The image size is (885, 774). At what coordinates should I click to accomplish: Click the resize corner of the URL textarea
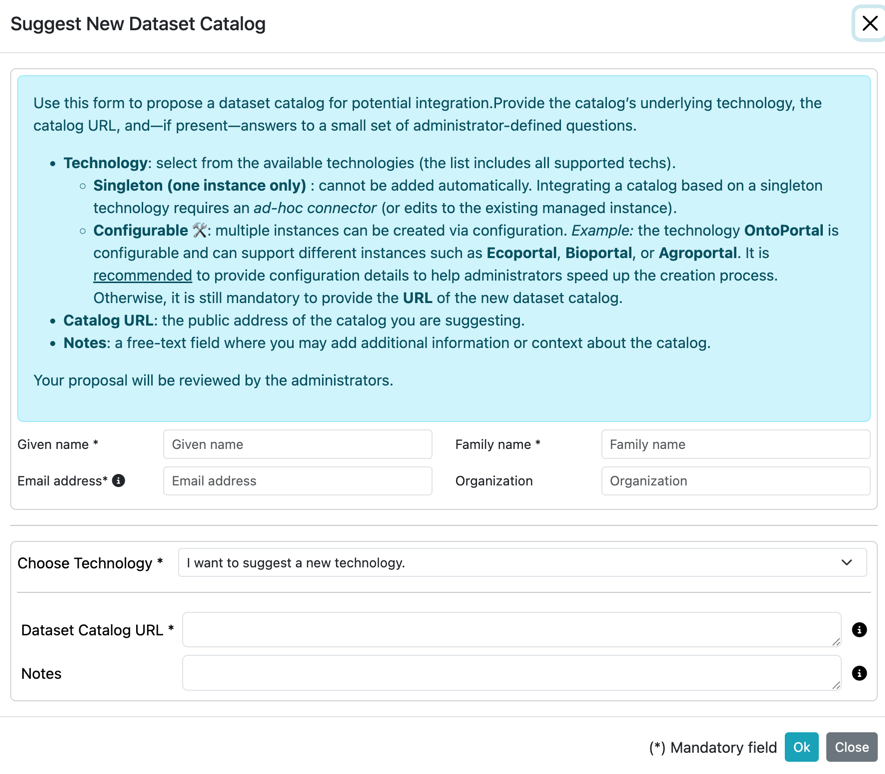click(x=836, y=642)
